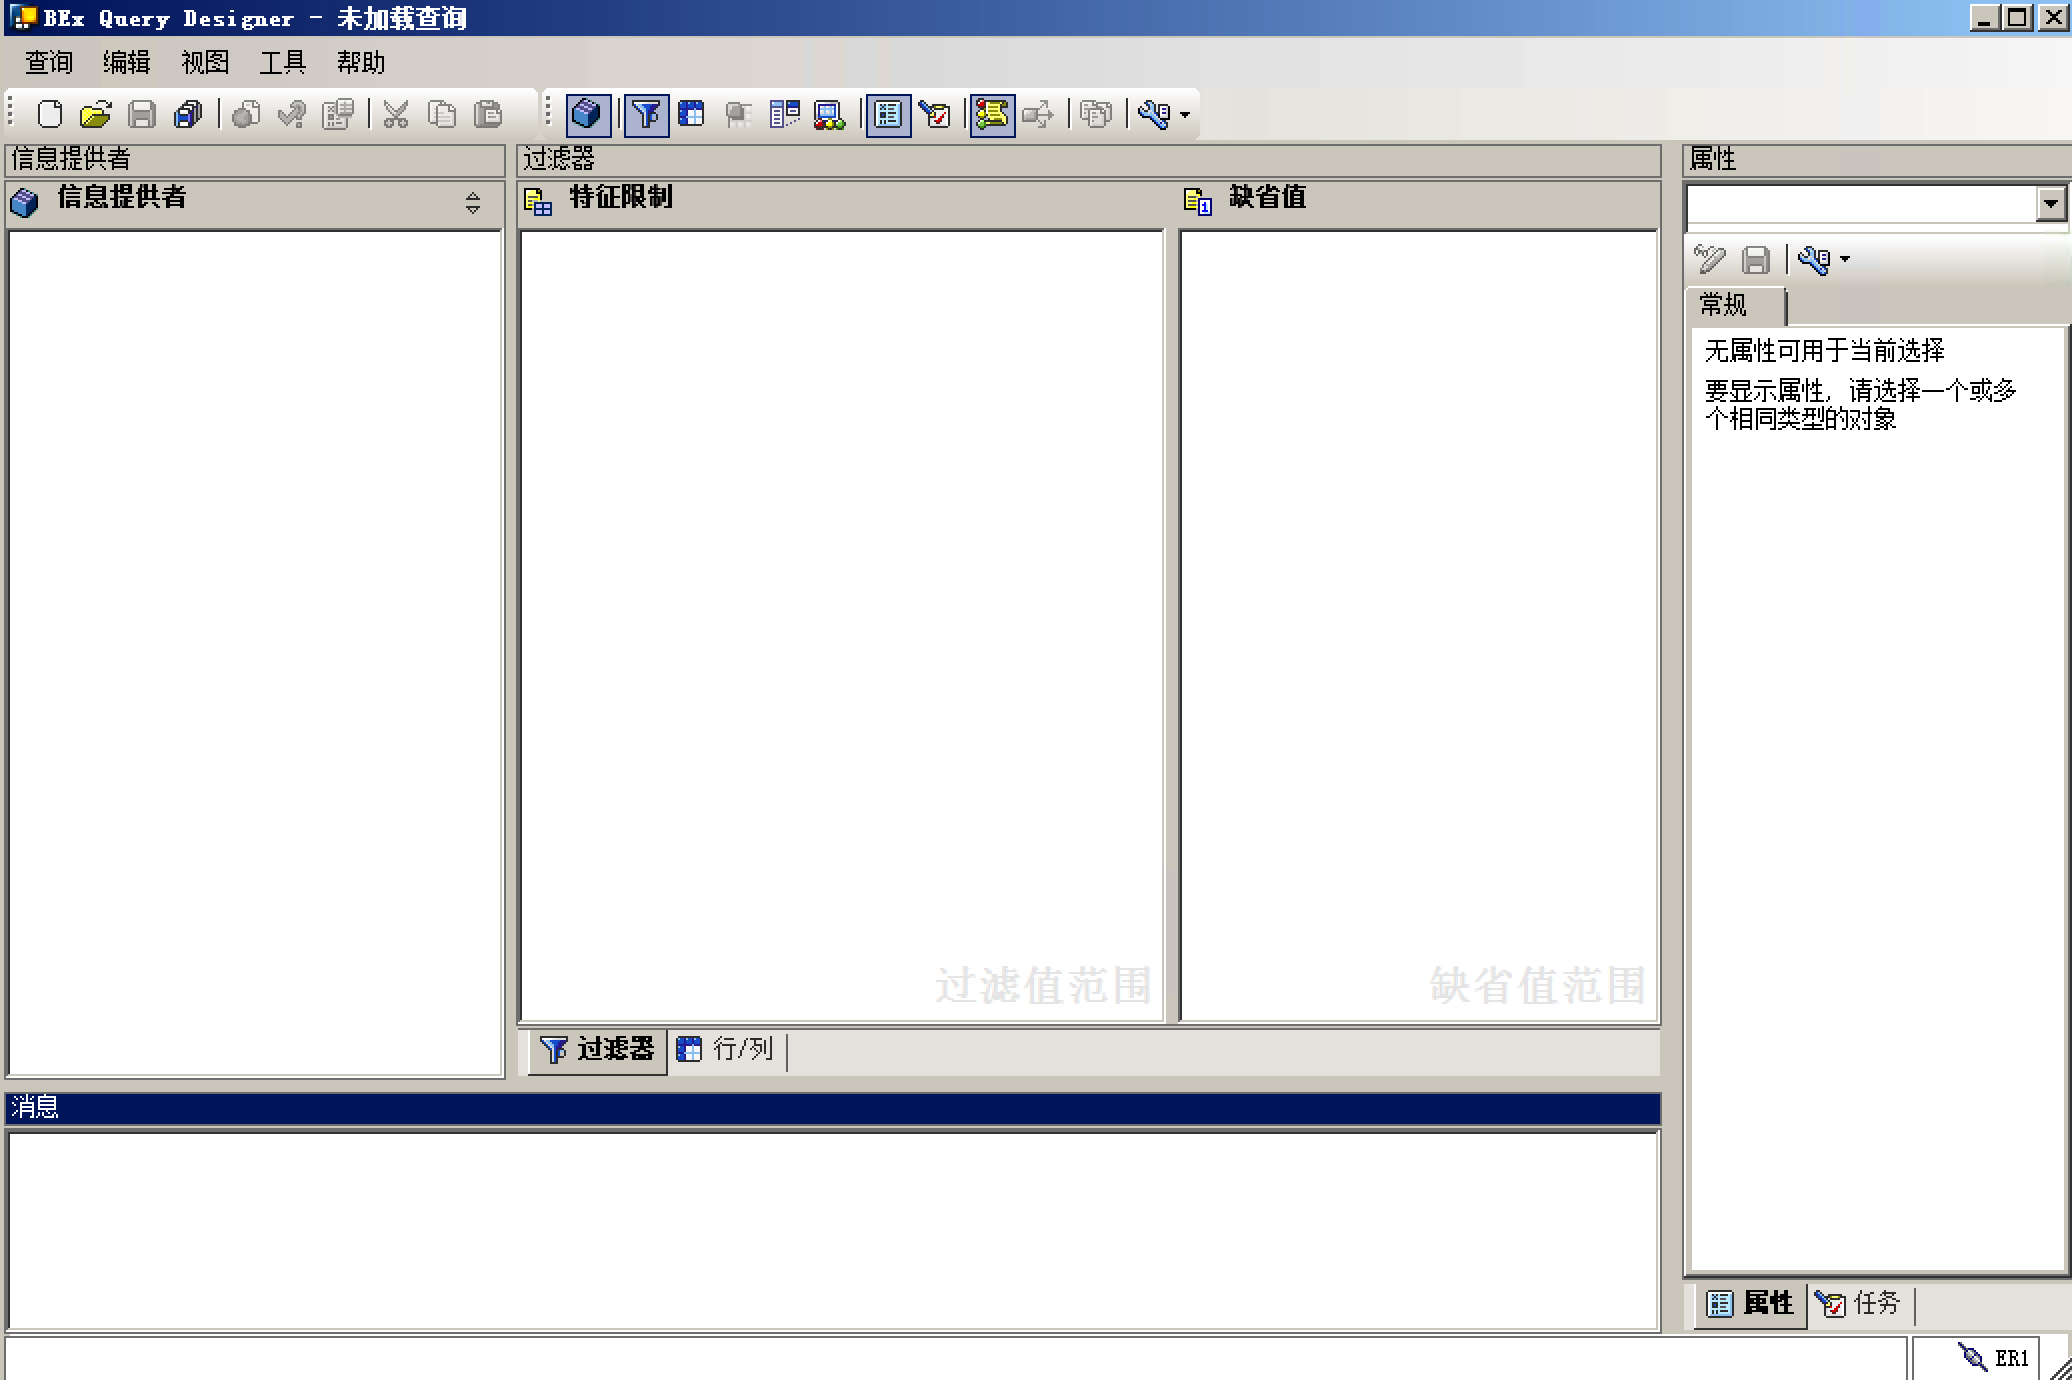Switch to the 任务 tab
This screenshot has height=1380, width=2072.
coord(1860,1303)
